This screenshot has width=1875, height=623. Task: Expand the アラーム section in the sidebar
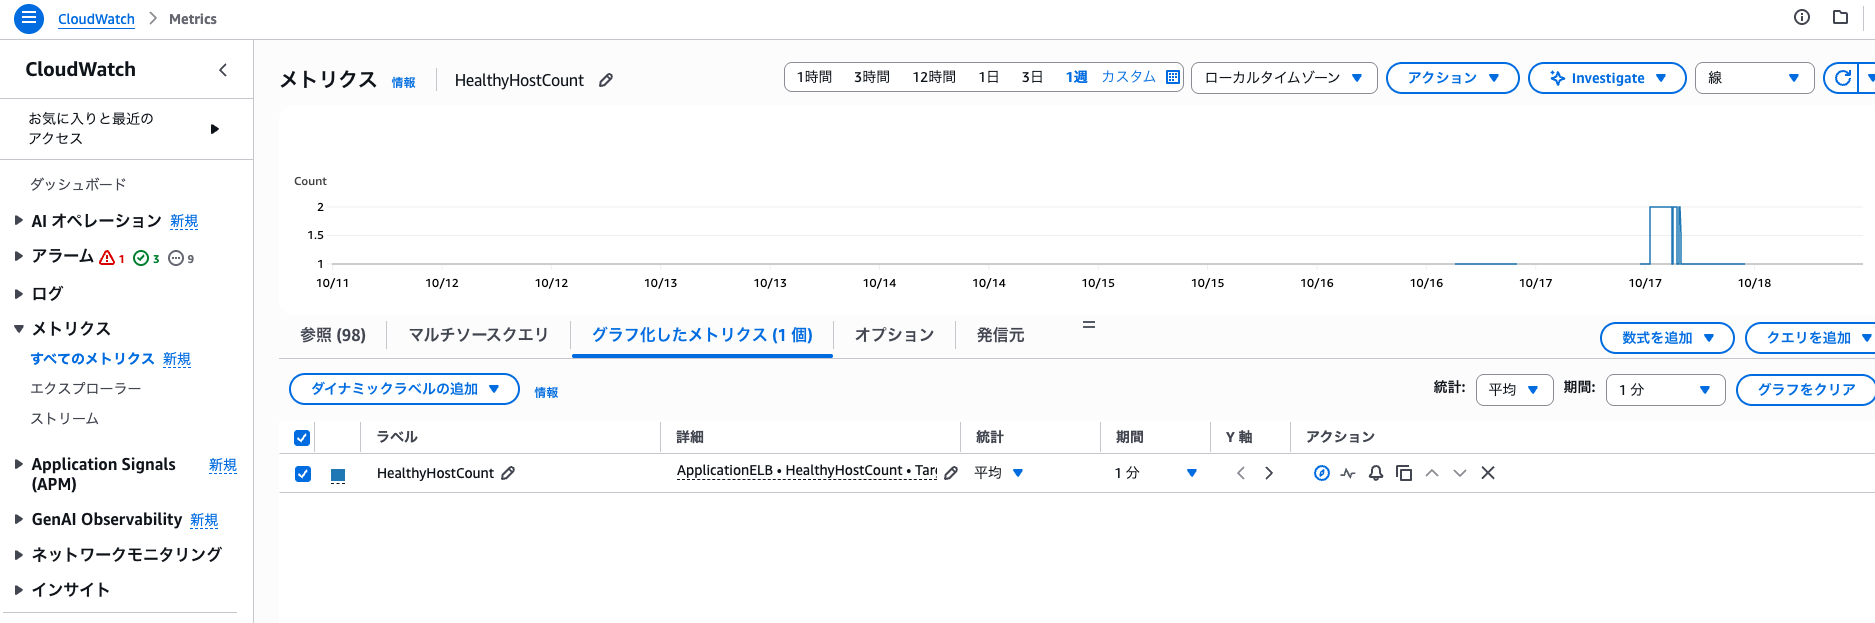click(19, 257)
